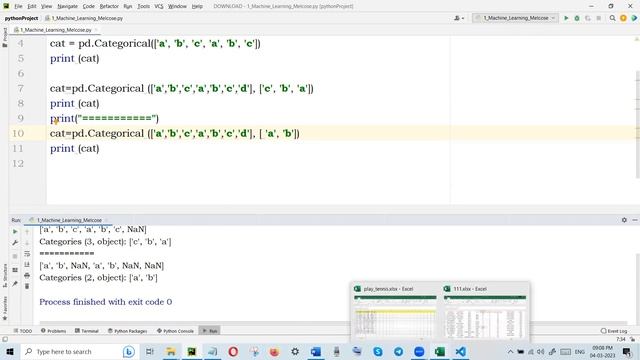This screenshot has height=360, width=640.
Task: Open the Edit menu
Action: [32, 6]
